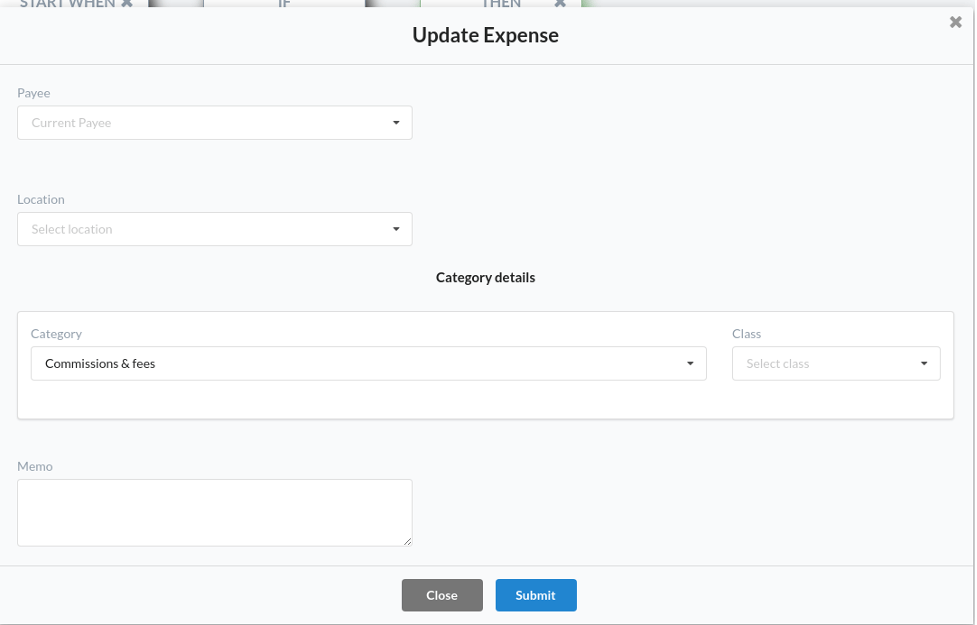
Task: Click the Payee dropdown arrow
Action: click(x=396, y=123)
